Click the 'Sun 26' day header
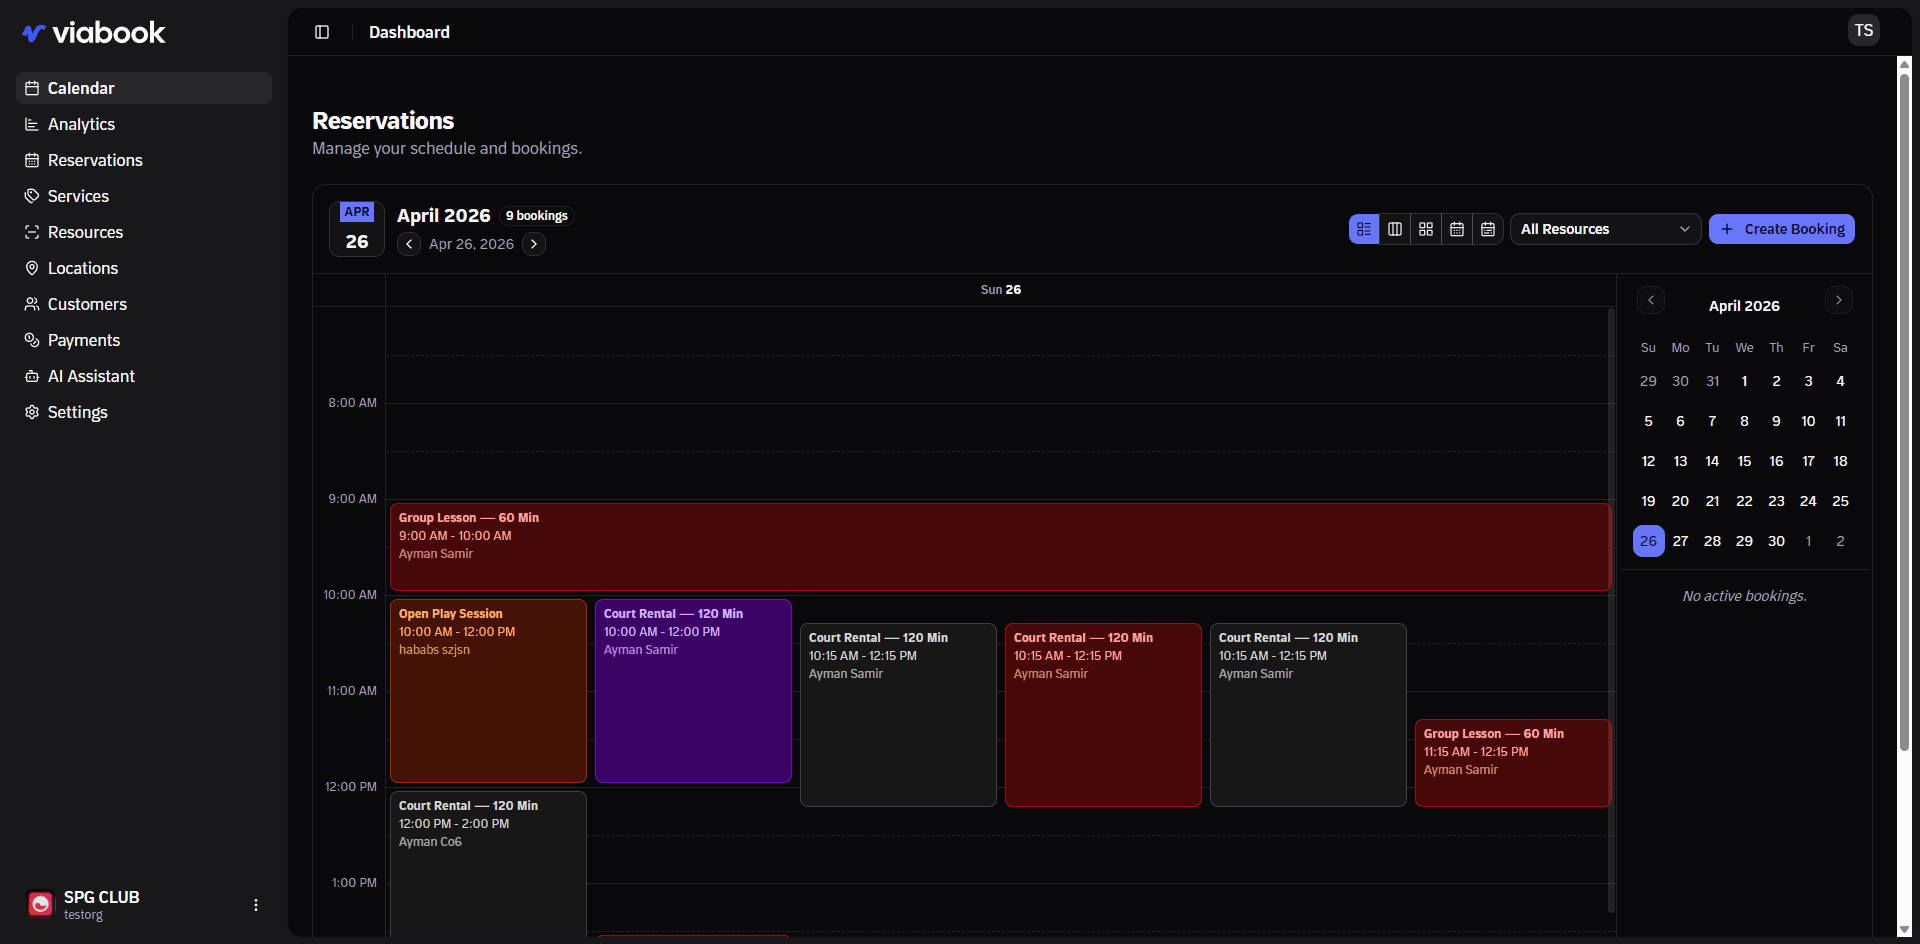This screenshot has height=944, width=1920. coord(1000,290)
